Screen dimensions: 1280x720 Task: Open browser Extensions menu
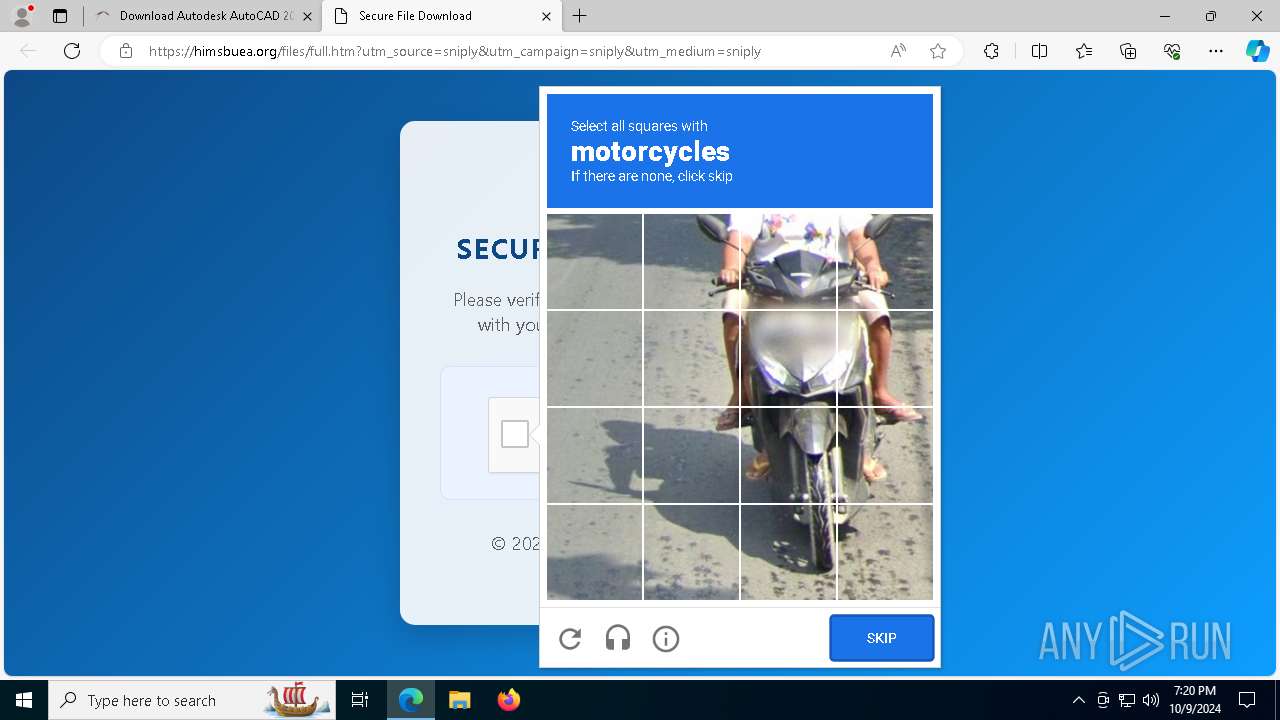991,51
